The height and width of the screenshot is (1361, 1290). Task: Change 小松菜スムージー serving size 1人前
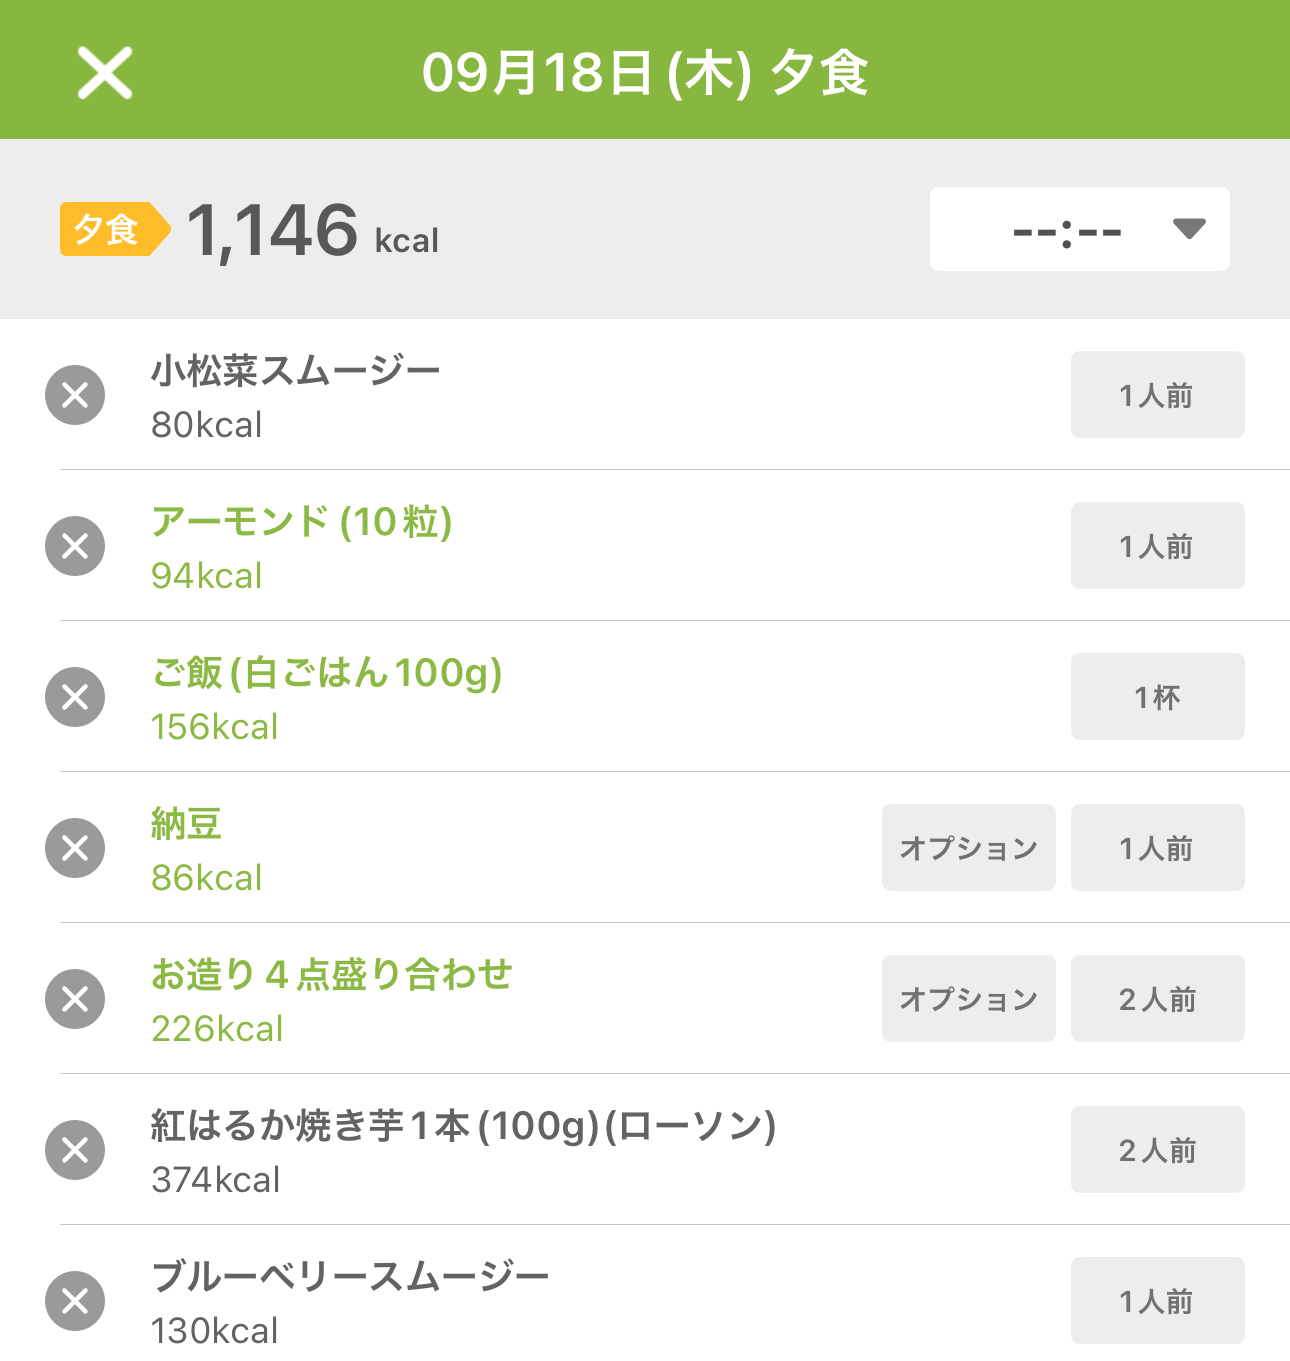coord(1158,395)
